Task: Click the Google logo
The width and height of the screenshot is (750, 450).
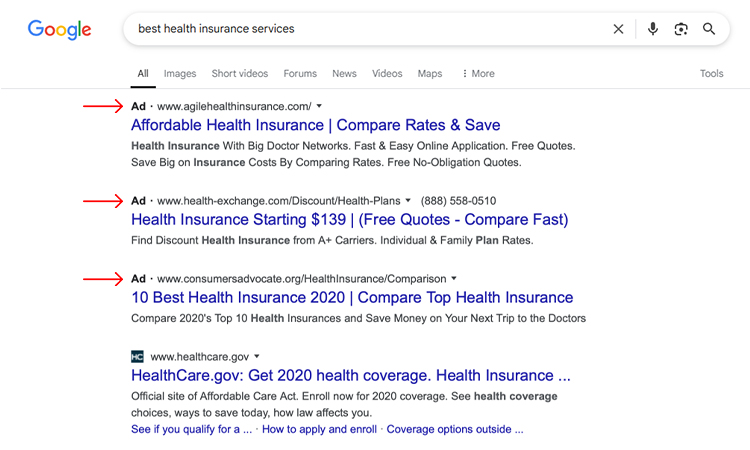Action: pos(59,30)
